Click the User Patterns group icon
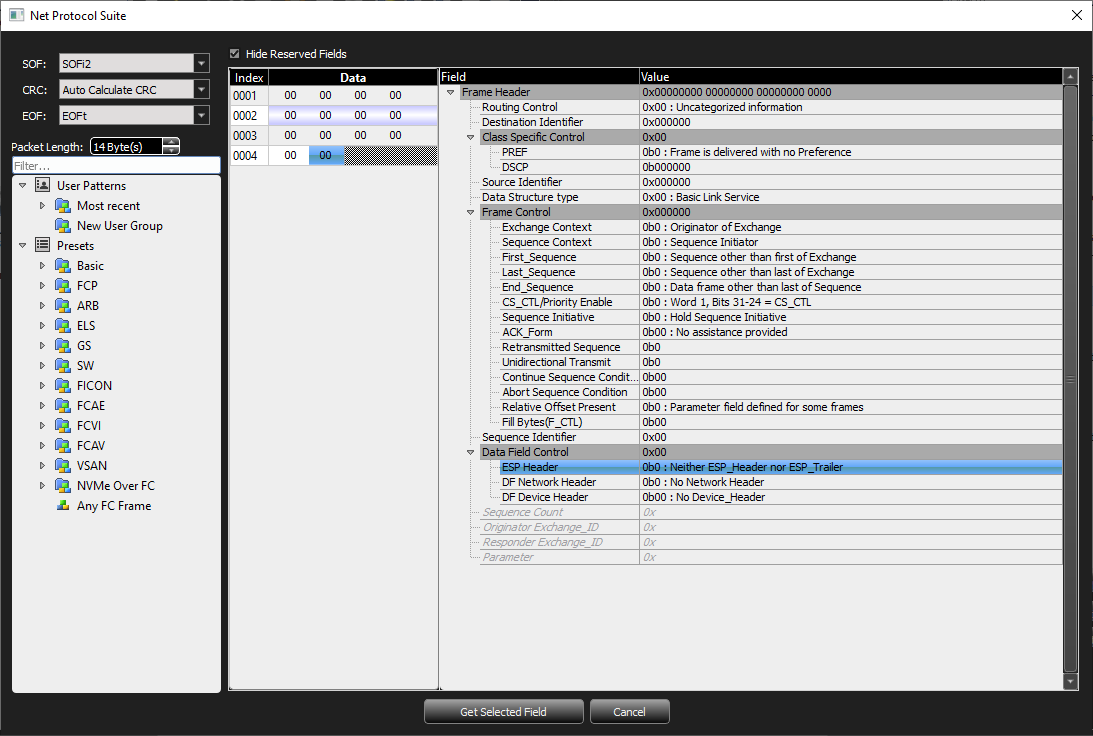1093x736 pixels. [x=43, y=185]
